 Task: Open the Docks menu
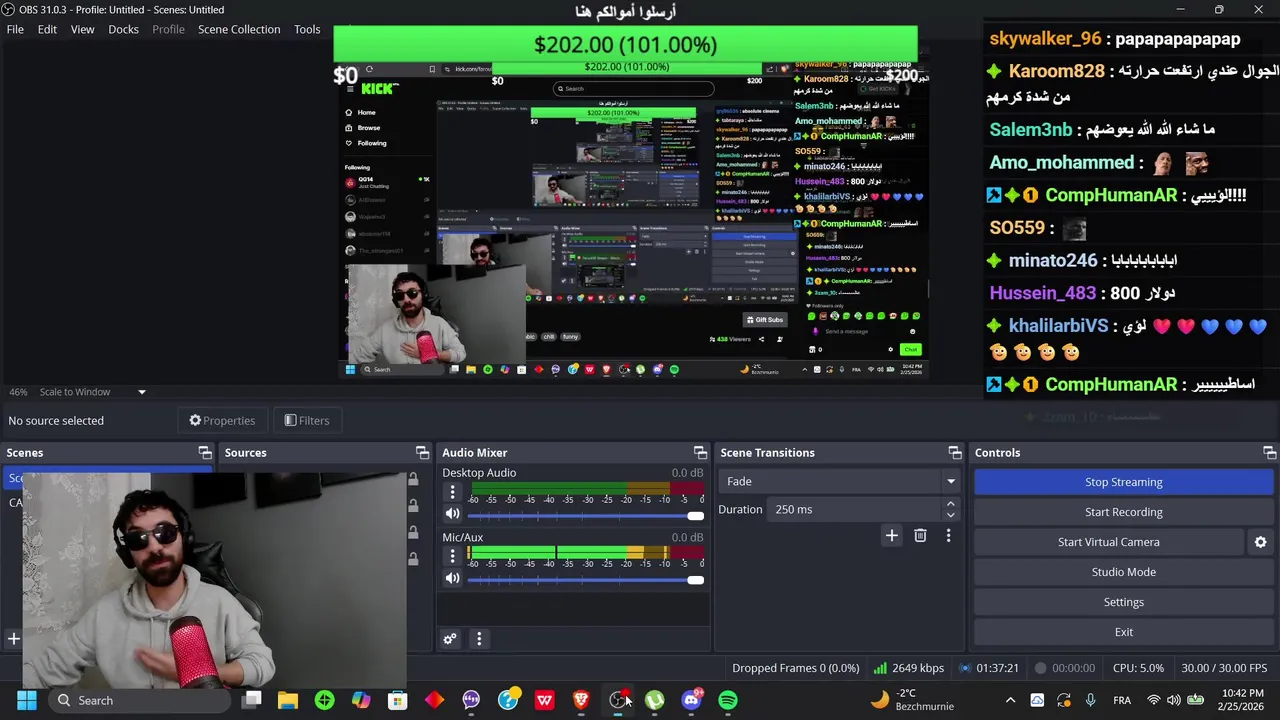[x=123, y=29]
